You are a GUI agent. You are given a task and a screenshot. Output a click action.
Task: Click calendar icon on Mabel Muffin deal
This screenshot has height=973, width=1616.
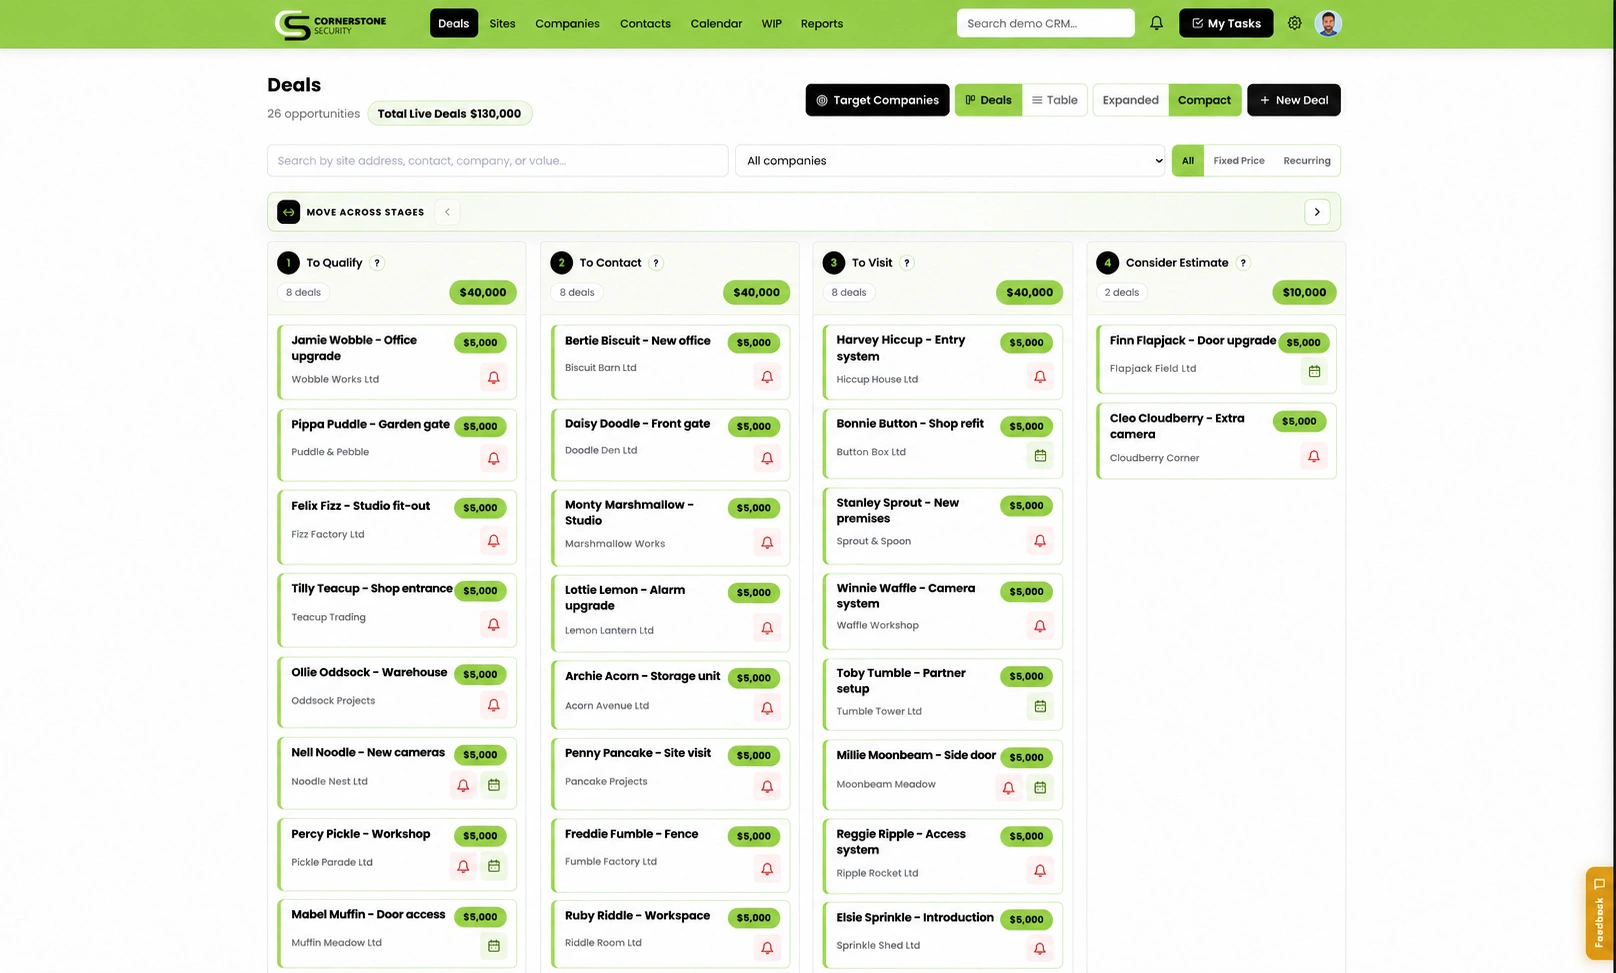(x=494, y=946)
